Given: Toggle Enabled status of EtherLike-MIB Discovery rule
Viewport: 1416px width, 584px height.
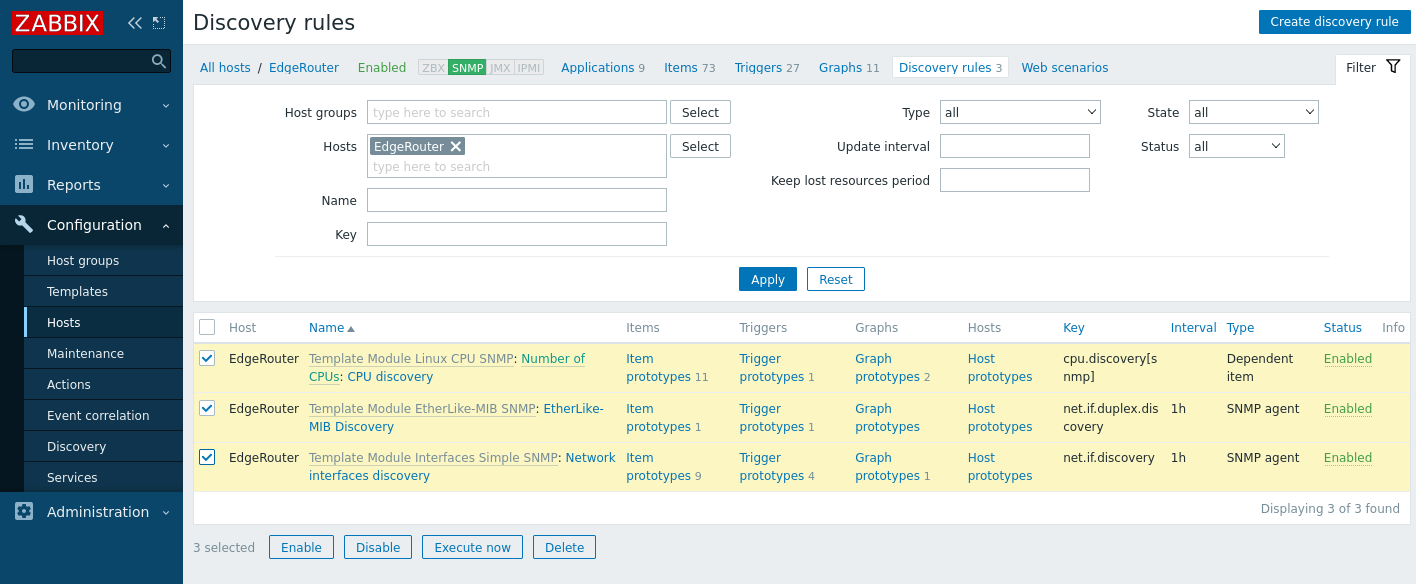Looking at the screenshot, I should [x=1348, y=409].
